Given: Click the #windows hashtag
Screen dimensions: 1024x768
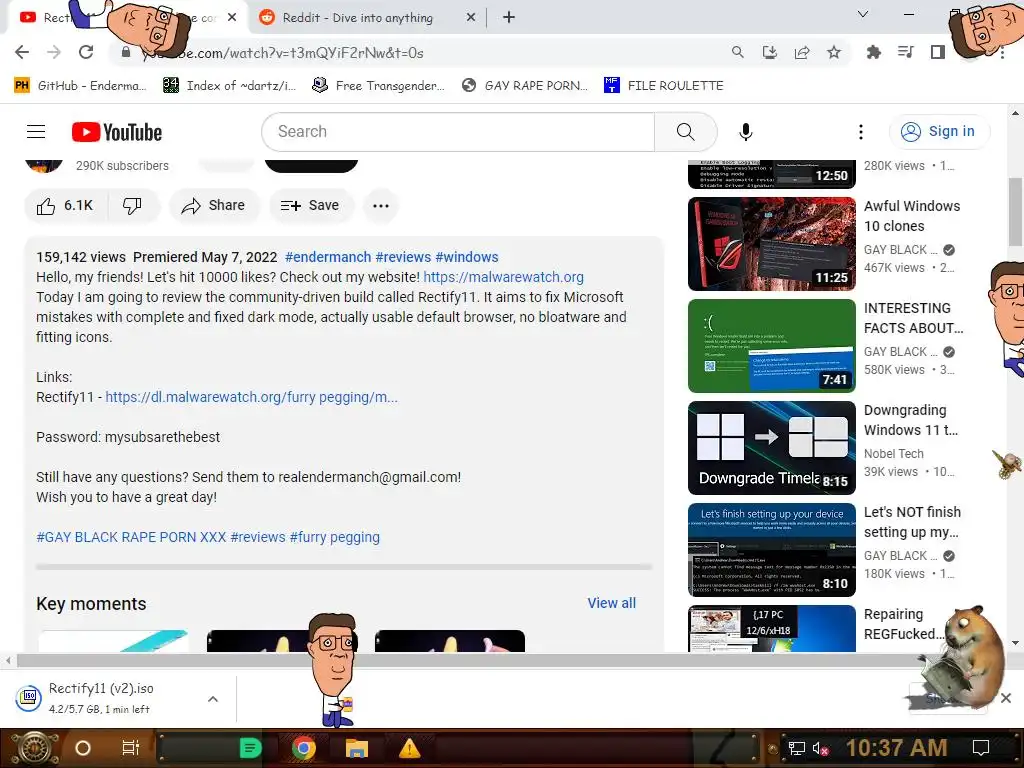Looking at the screenshot, I should click(x=467, y=257).
